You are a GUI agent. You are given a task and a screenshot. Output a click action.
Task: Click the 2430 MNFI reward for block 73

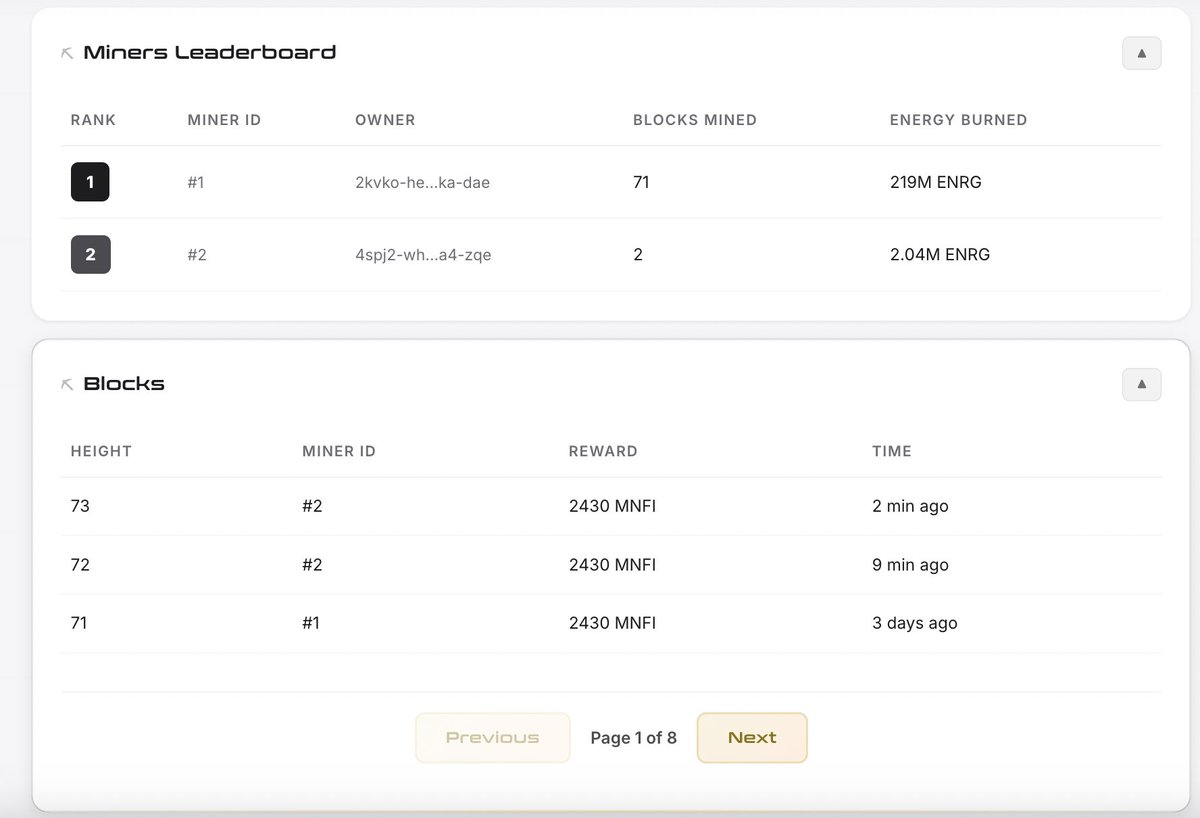tap(612, 506)
